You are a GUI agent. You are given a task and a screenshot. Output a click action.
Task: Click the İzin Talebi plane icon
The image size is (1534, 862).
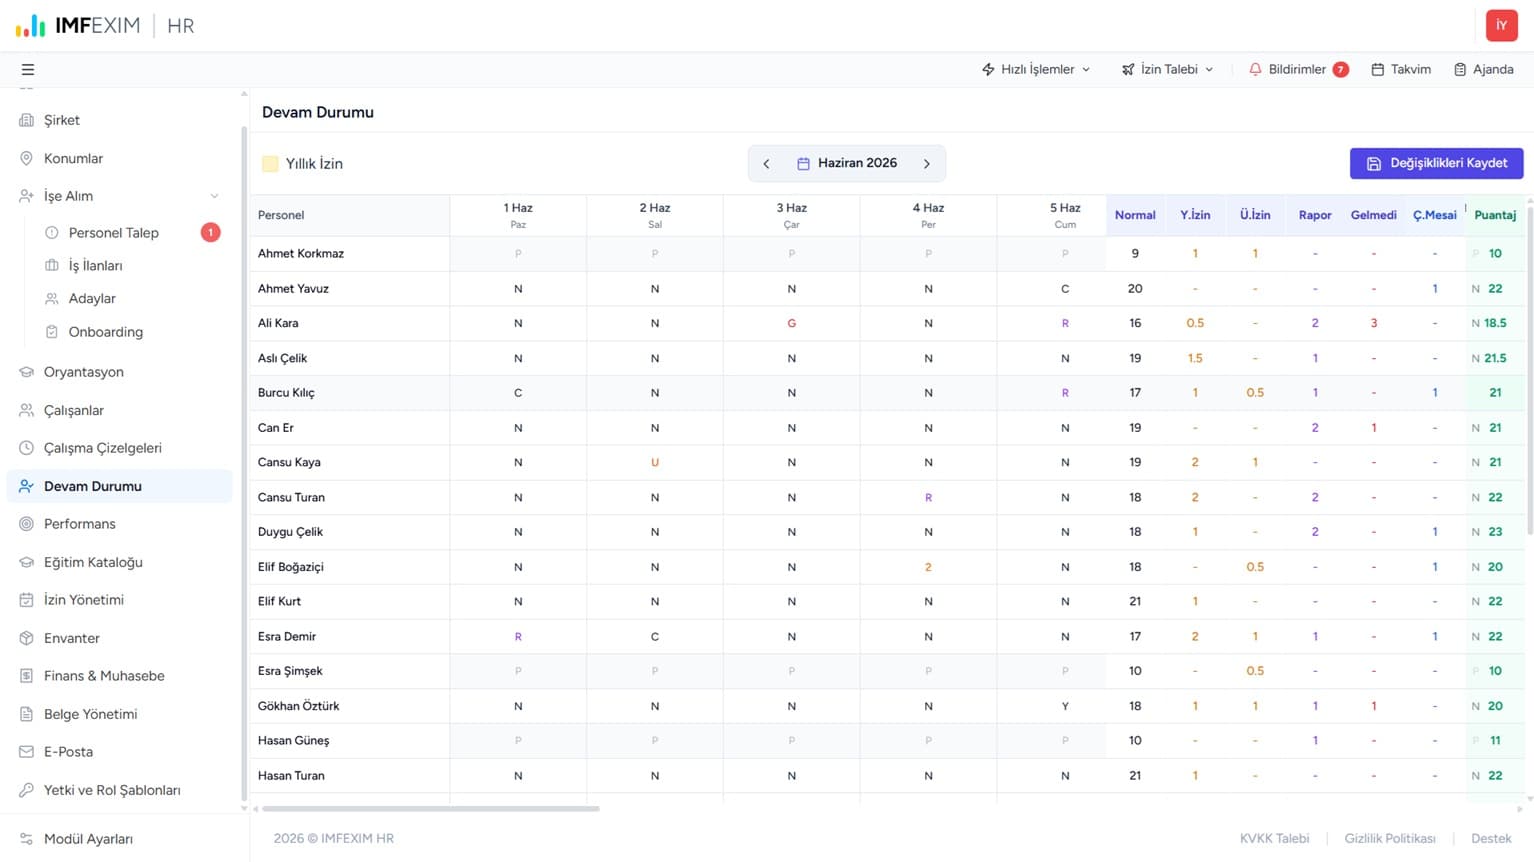tap(1128, 70)
